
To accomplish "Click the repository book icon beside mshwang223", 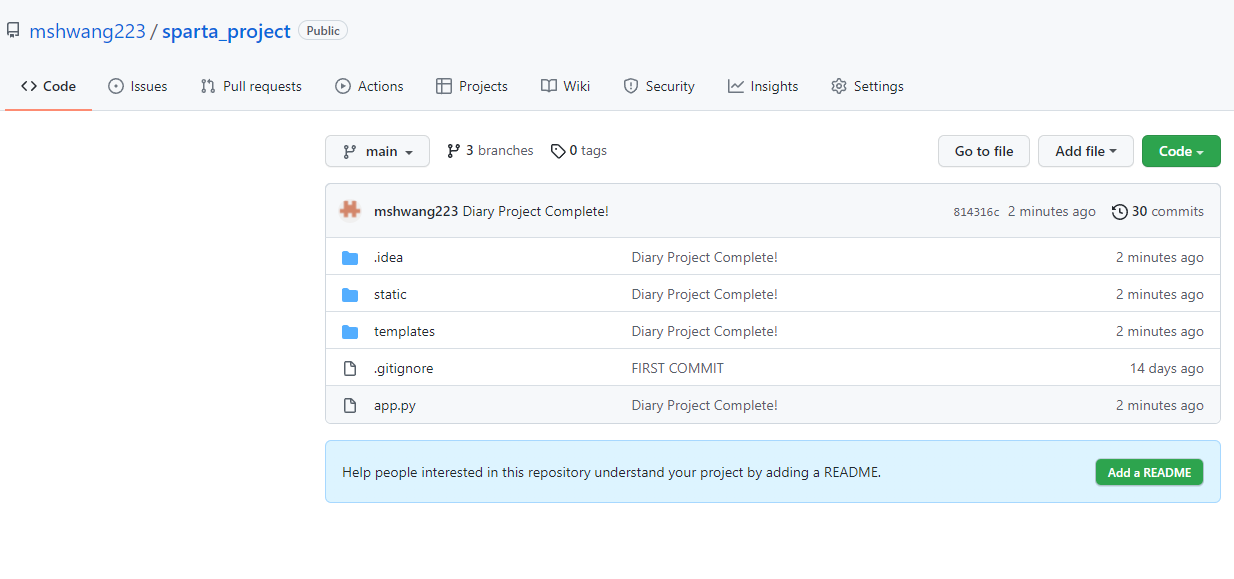I will click(x=13, y=31).
